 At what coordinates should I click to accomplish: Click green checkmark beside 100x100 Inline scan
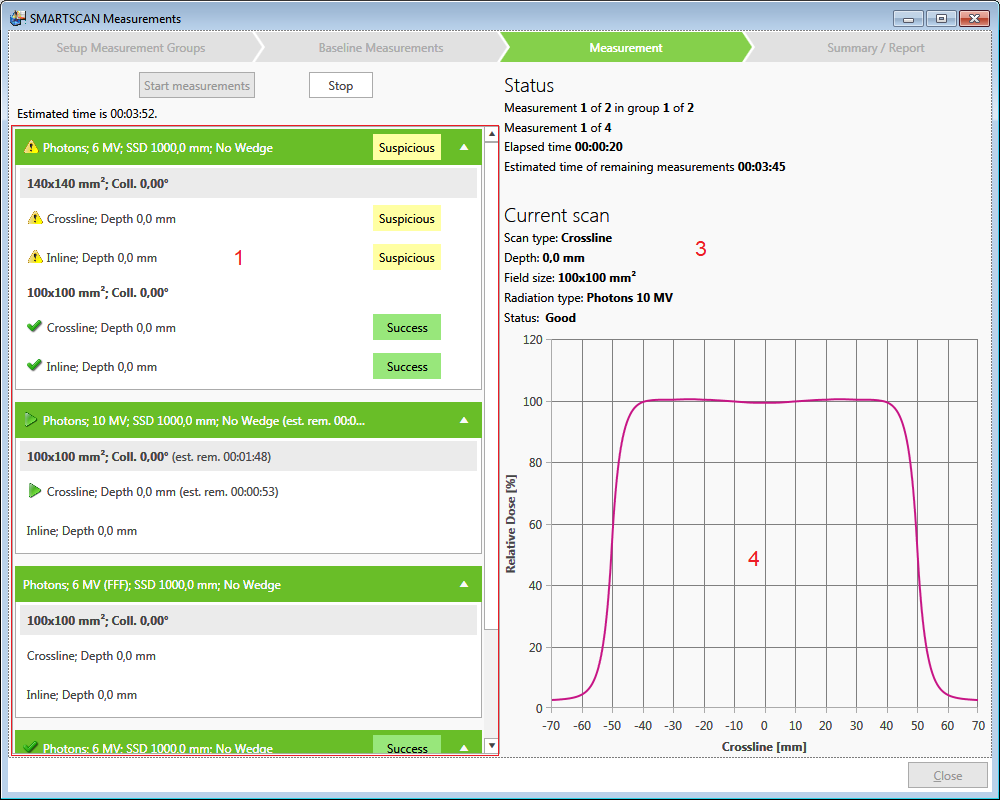point(35,366)
